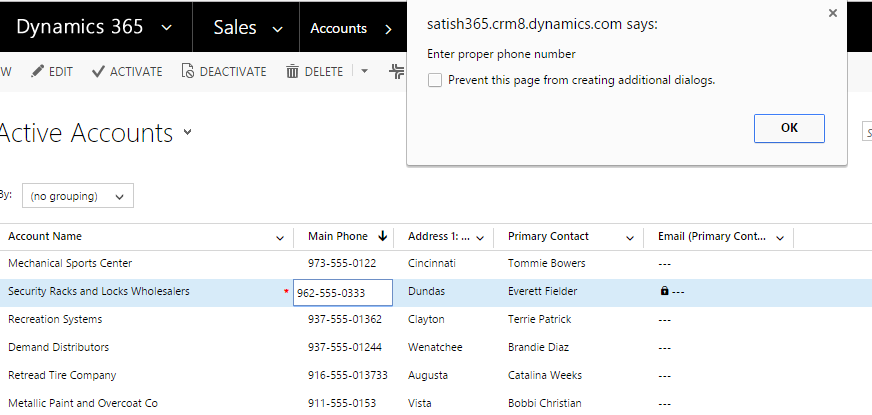Viewport: 872px width, 415px height.
Task: Click the Activate checkmark icon
Action: pos(98,72)
